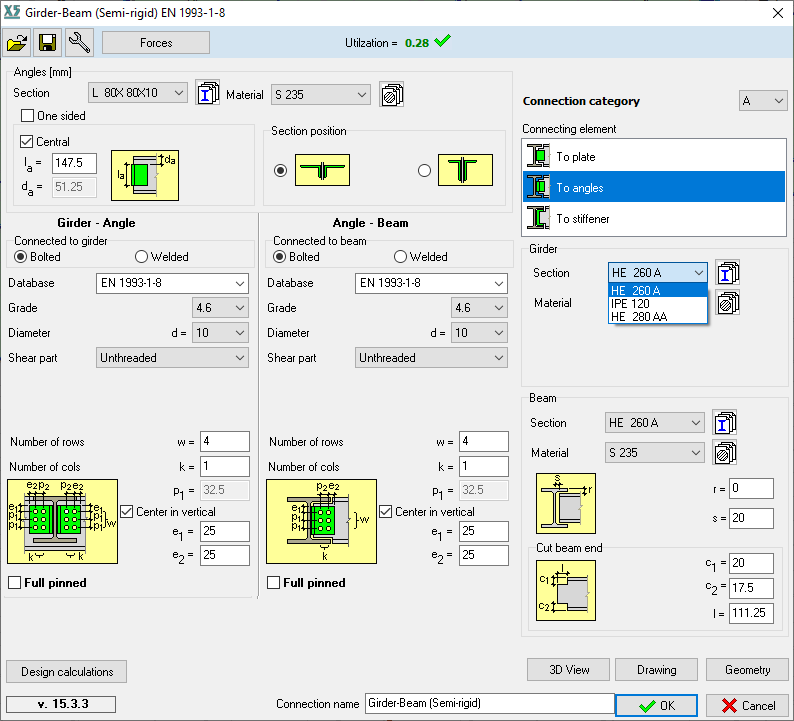This screenshot has height=721, width=794.
Task: Click the beam s value field
Action: [751, 517]
